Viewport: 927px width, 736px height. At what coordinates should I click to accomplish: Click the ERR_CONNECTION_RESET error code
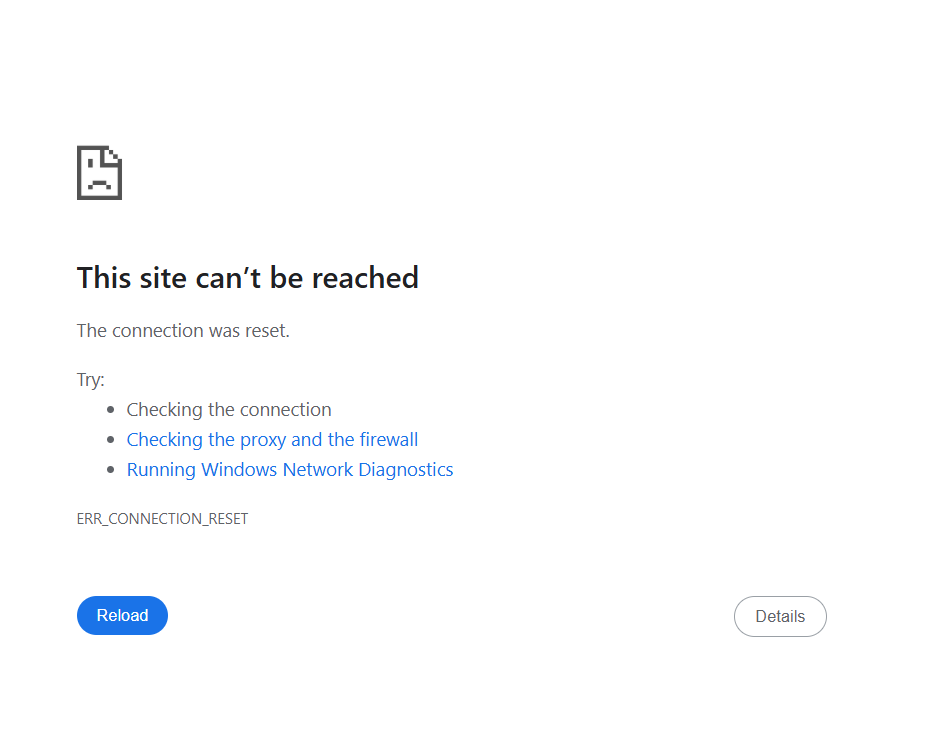click(163, 518)
